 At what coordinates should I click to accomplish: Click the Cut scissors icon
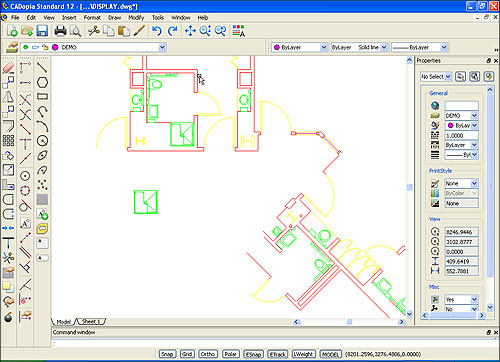94,31
